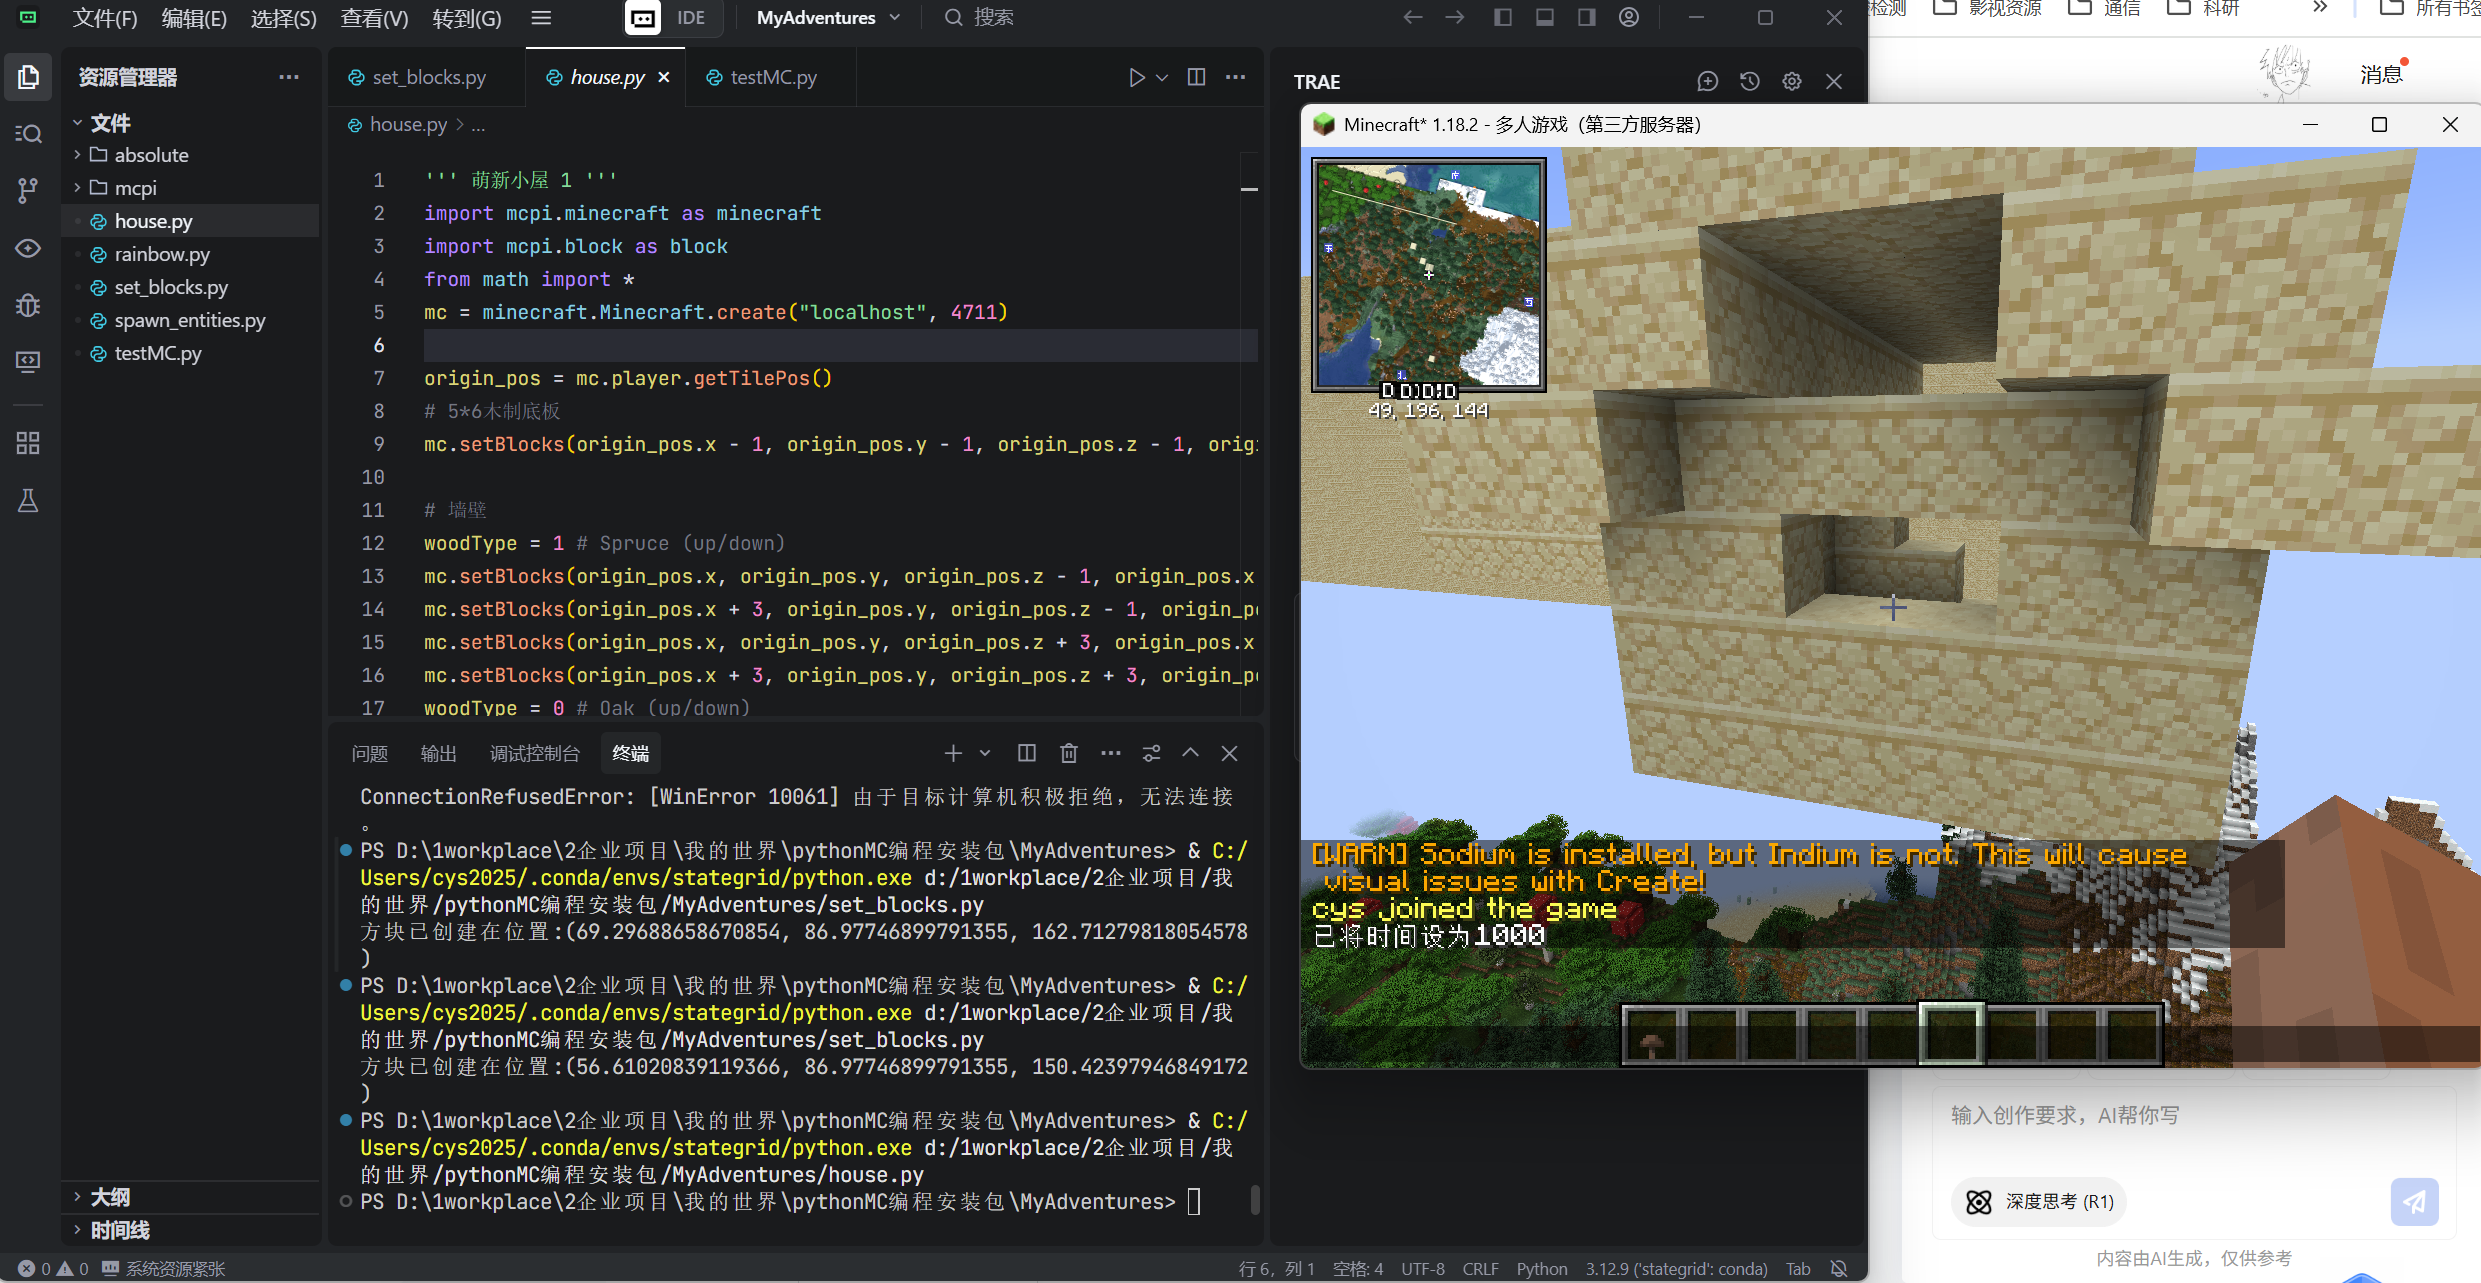Switch to IDE mode button
This screenshot has height=1283, width=2481.
coord(690,17)
